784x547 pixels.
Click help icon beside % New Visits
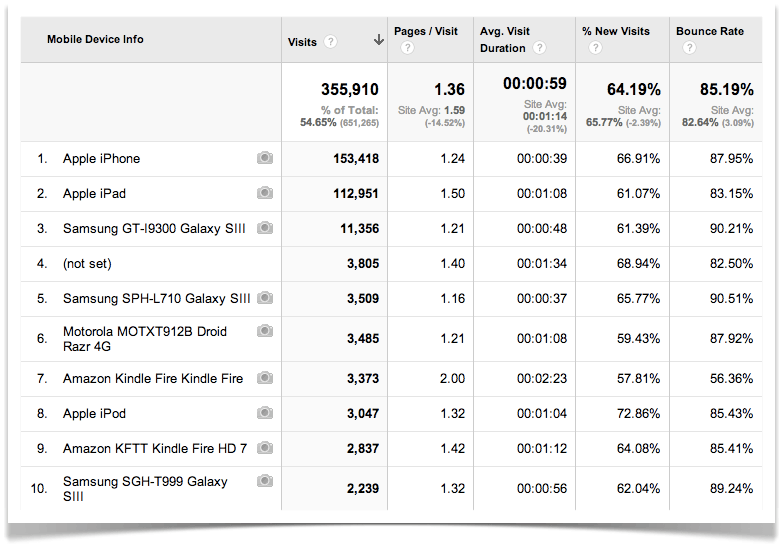(592, 48)
